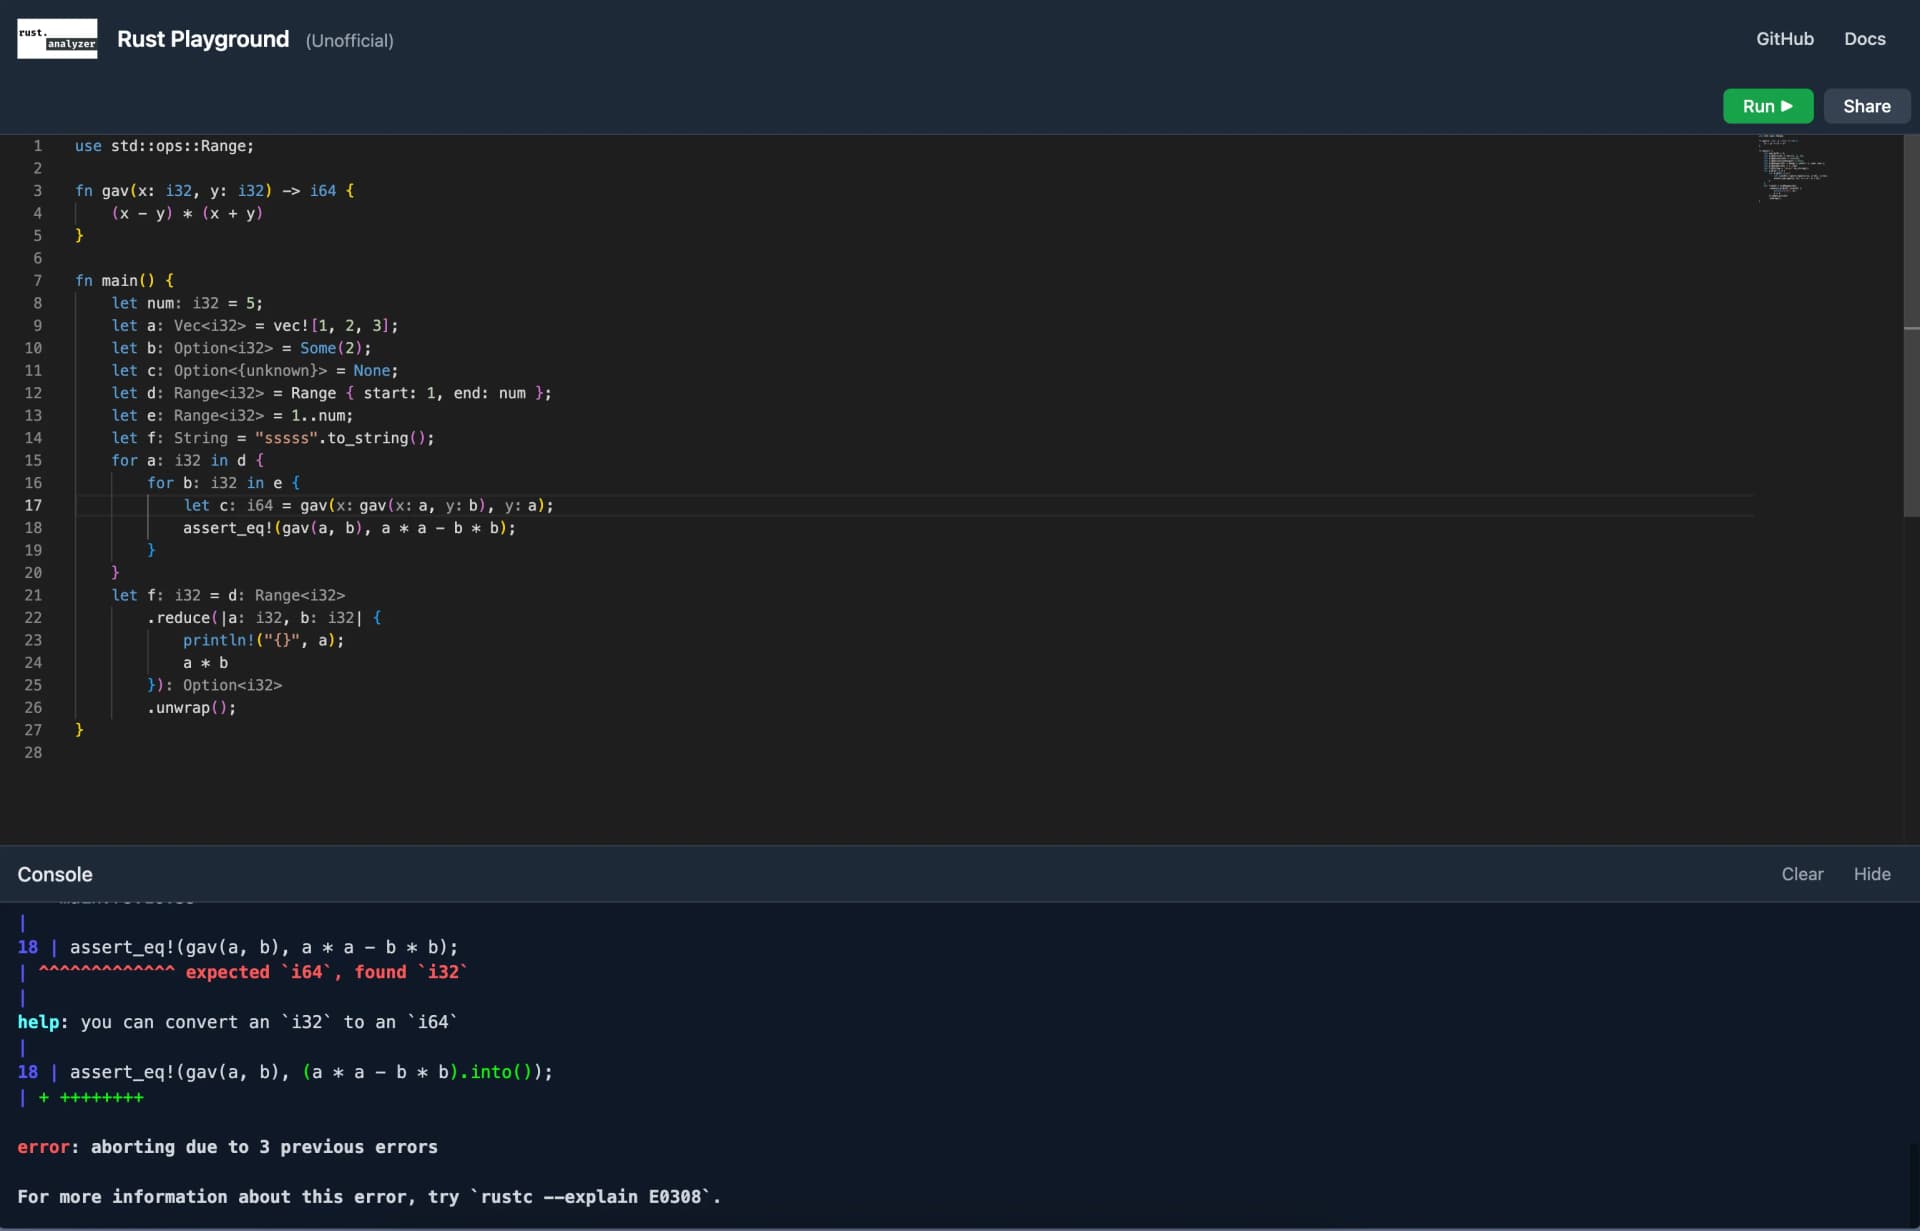The image size is (1920, 1231).
Task: Click the rust-analyzer logo
Action: (57, 39)
